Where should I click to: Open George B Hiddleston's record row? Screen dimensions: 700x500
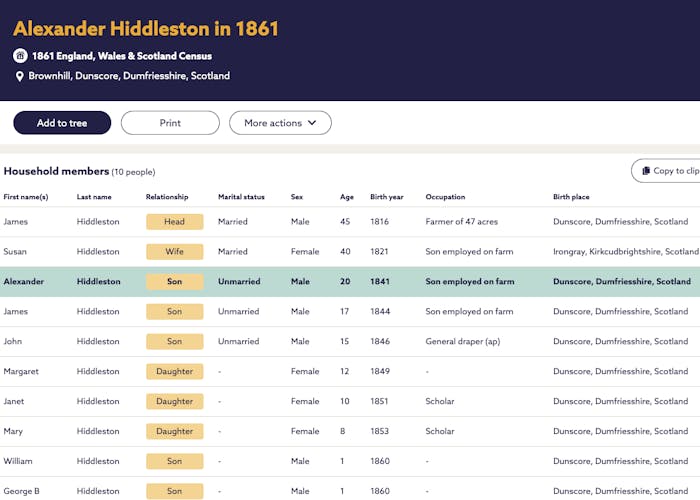pos(350,490)
